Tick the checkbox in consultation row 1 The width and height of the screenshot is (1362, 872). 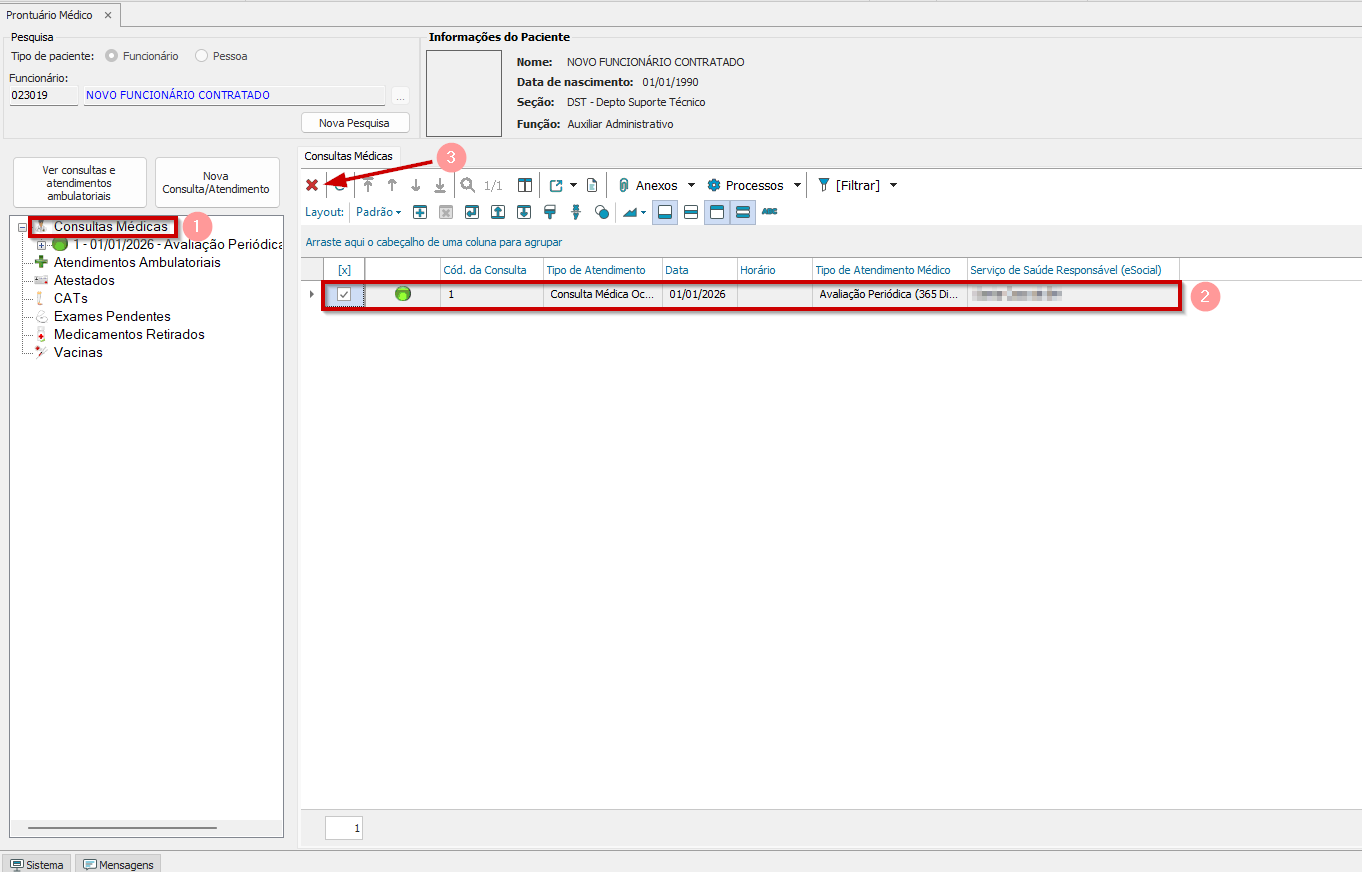click(x=344, y=294)
